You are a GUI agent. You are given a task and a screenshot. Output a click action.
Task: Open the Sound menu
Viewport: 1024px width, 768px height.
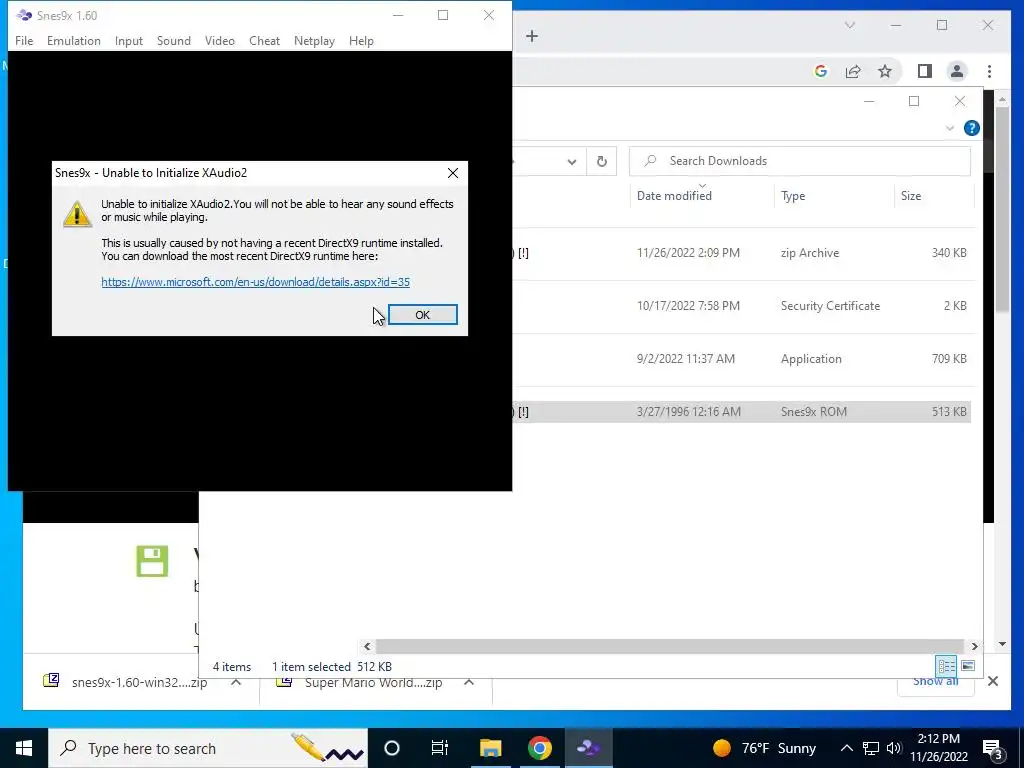point(174,40)
